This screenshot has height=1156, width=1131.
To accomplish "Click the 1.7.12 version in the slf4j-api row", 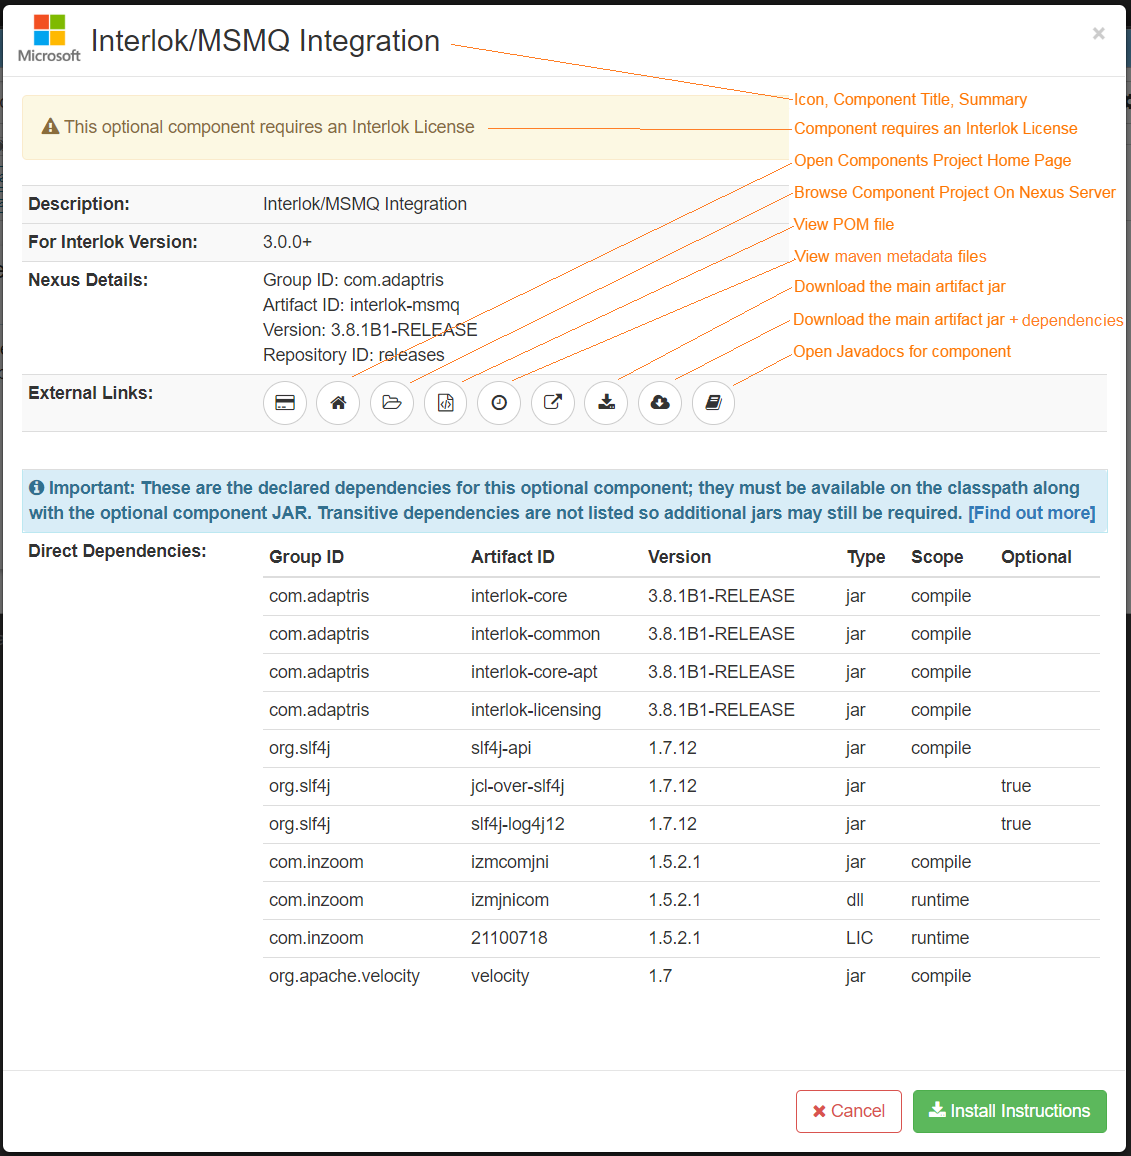I will tap(672, 748).
